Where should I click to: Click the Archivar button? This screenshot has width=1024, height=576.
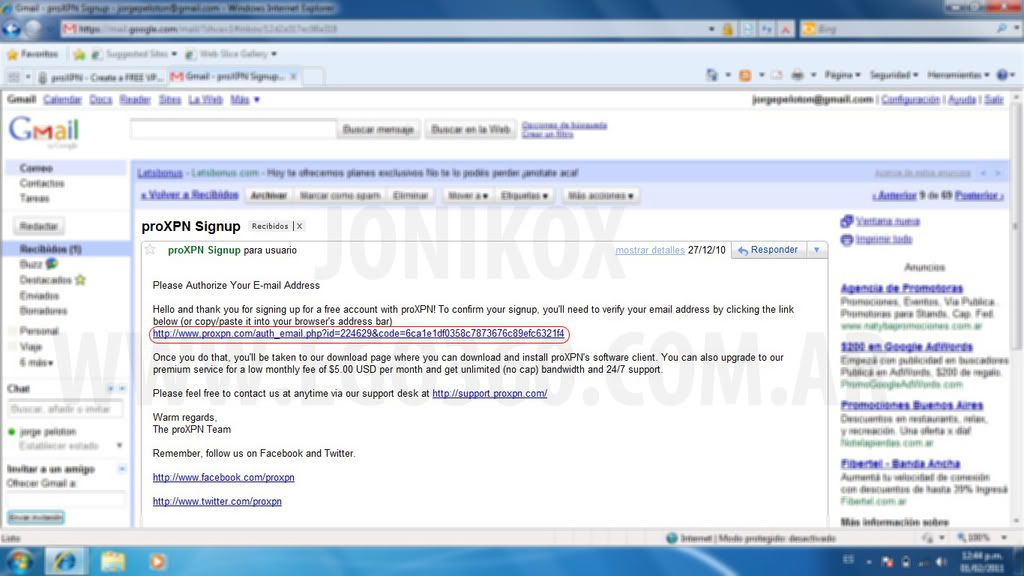click(268, 196)
